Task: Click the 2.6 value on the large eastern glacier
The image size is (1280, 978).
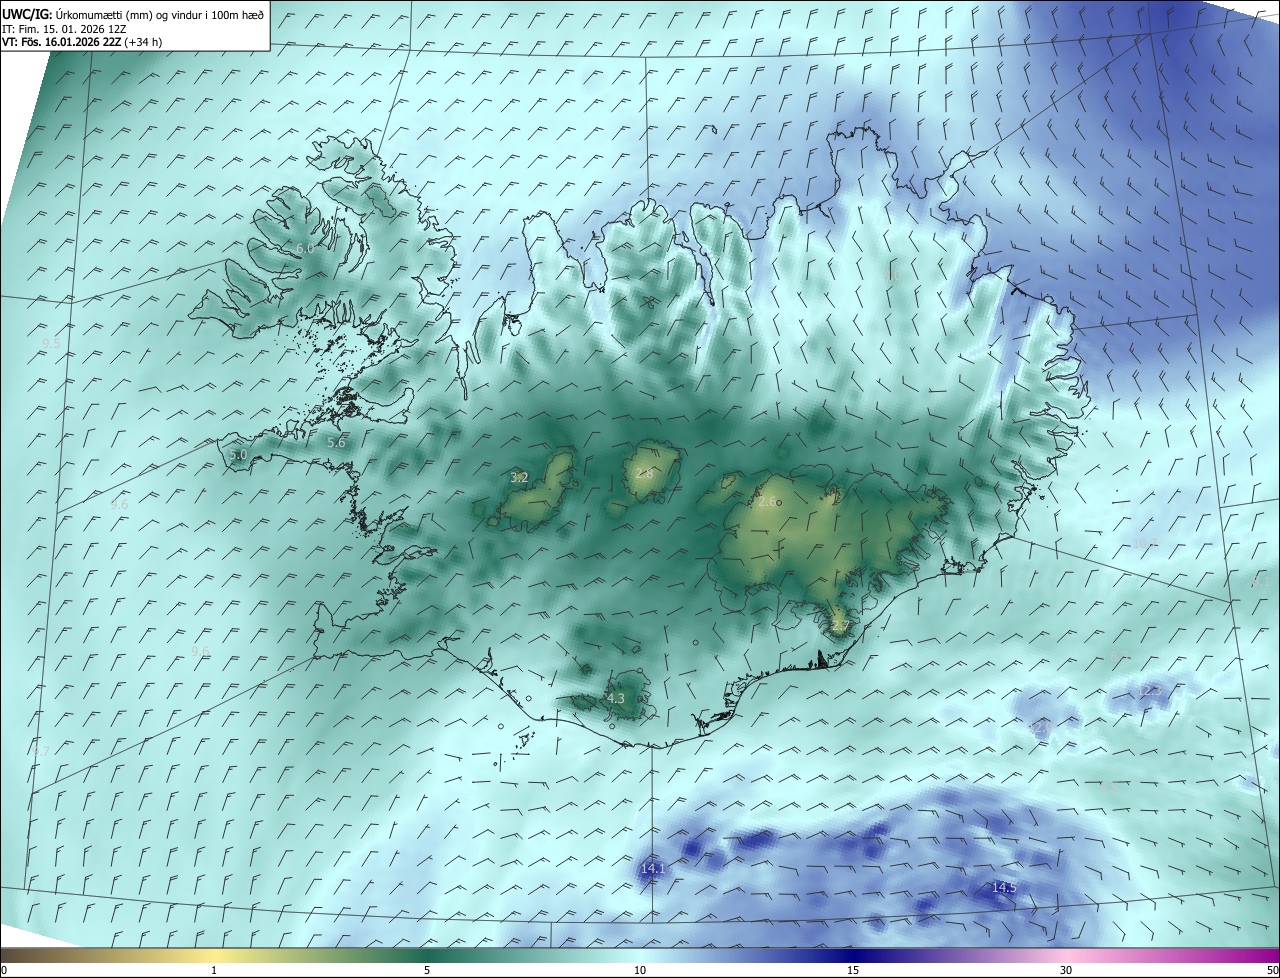Action: pyautogui.click(x=768, y=502)
